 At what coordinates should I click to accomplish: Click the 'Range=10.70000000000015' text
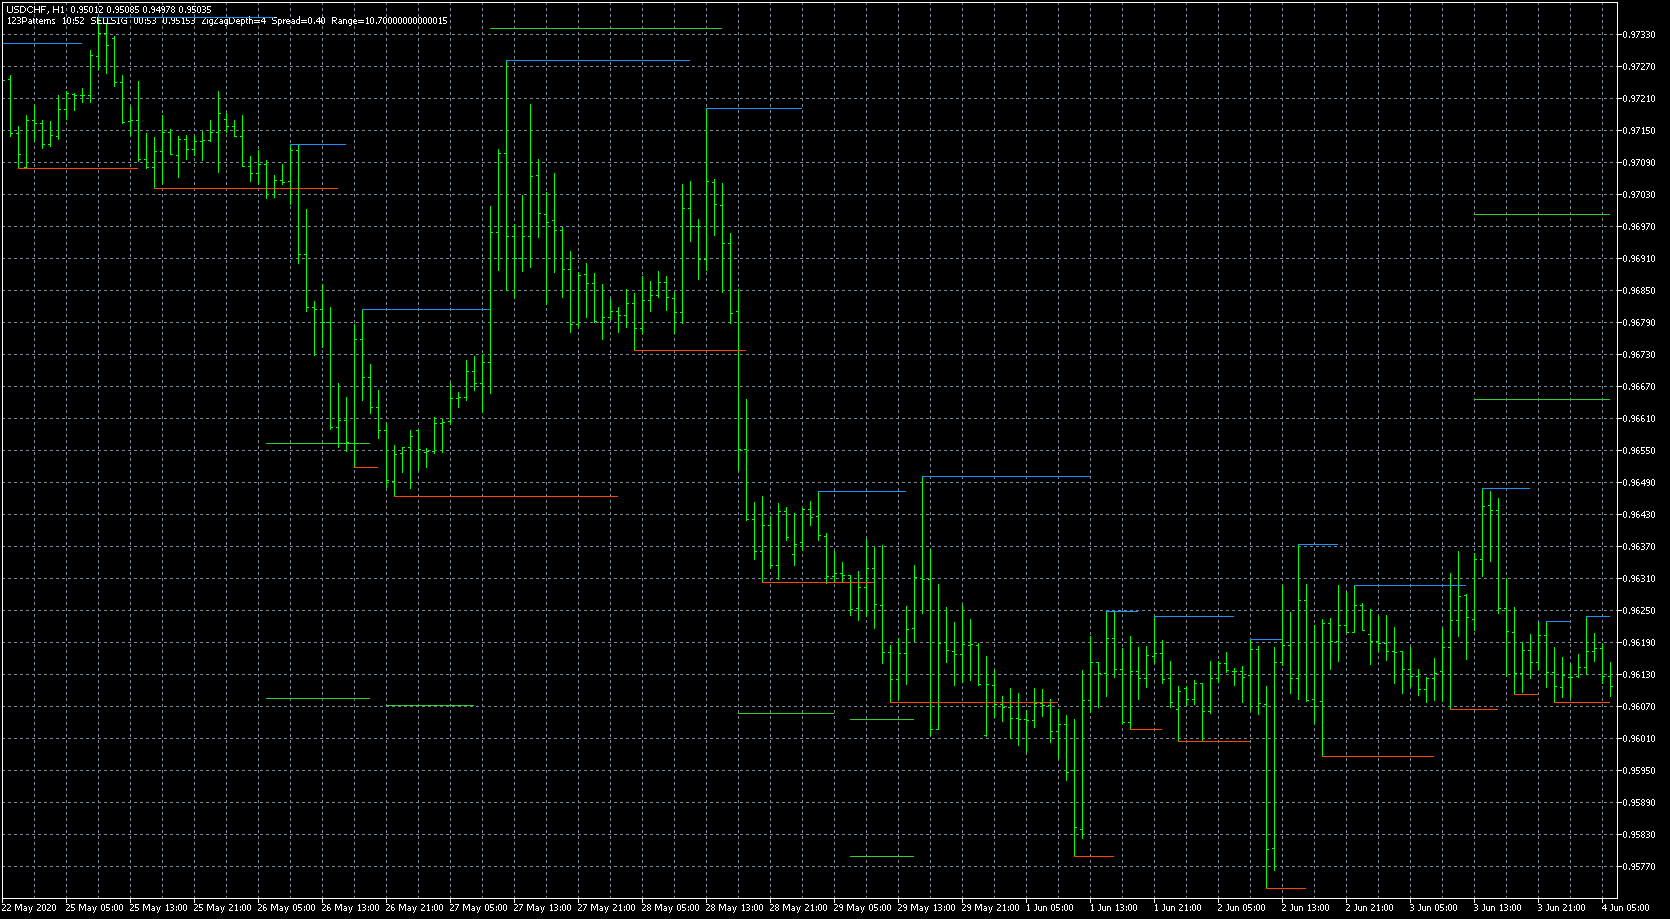point(390,21)
